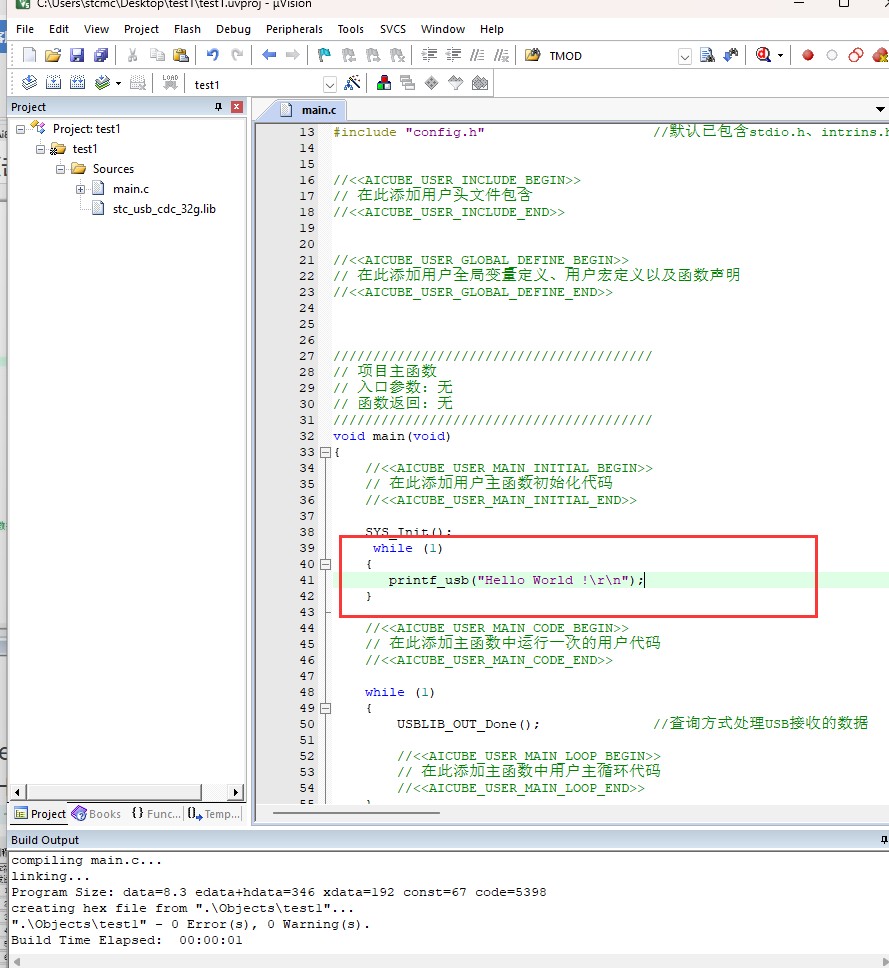Save the current file with the disk icon
Viewport: 889px width, 968px height.
[77, 56]
